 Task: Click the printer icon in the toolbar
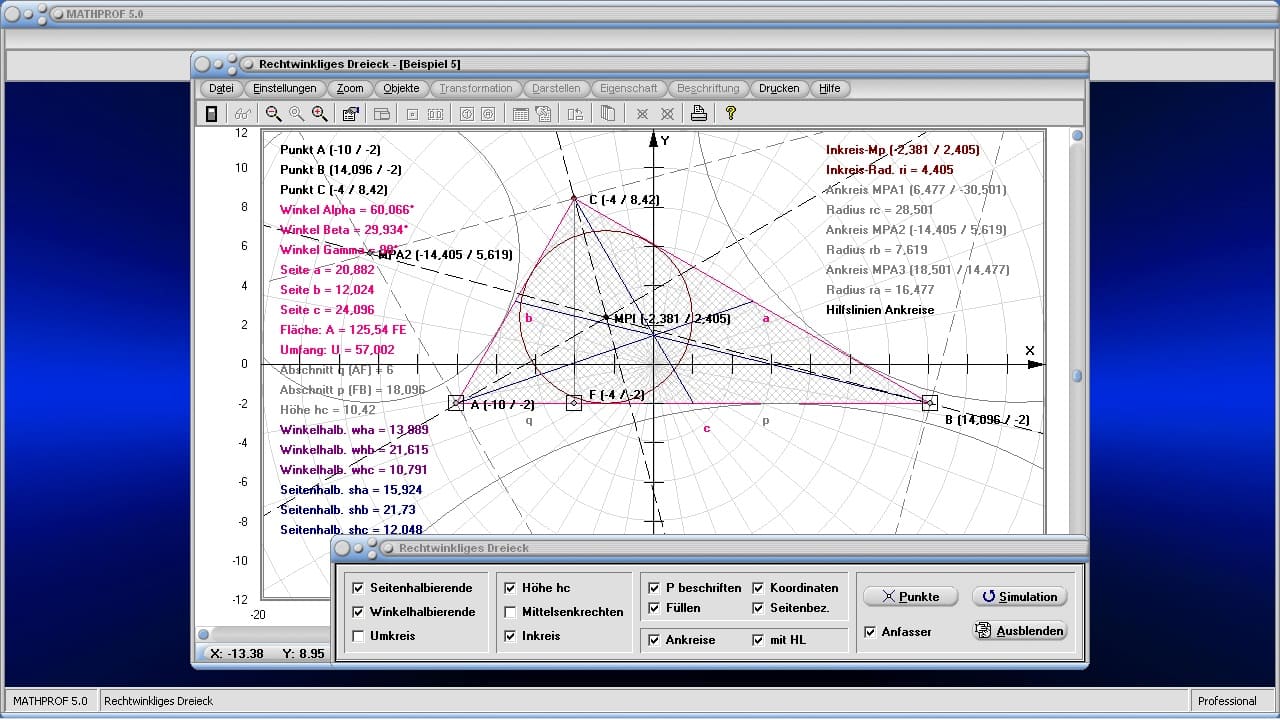tap(699, 114)
